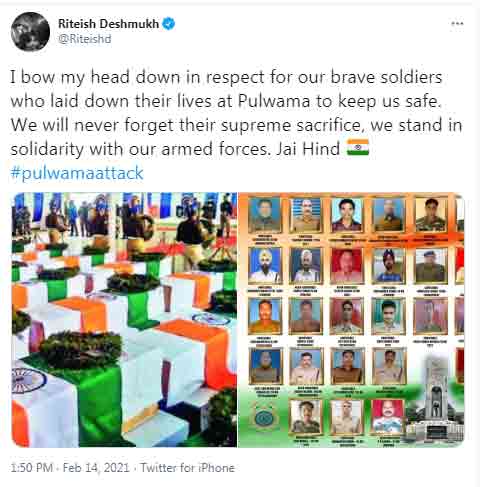482x487 pixels.
Task: Click Riteish Deshmukh's profile avatar
Action: (x=30, y=32)
